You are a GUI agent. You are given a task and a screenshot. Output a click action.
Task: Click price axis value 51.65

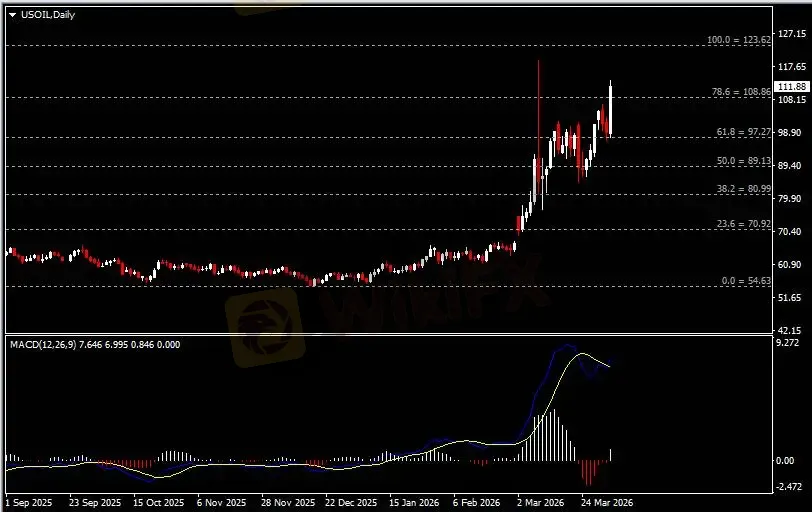790,298
